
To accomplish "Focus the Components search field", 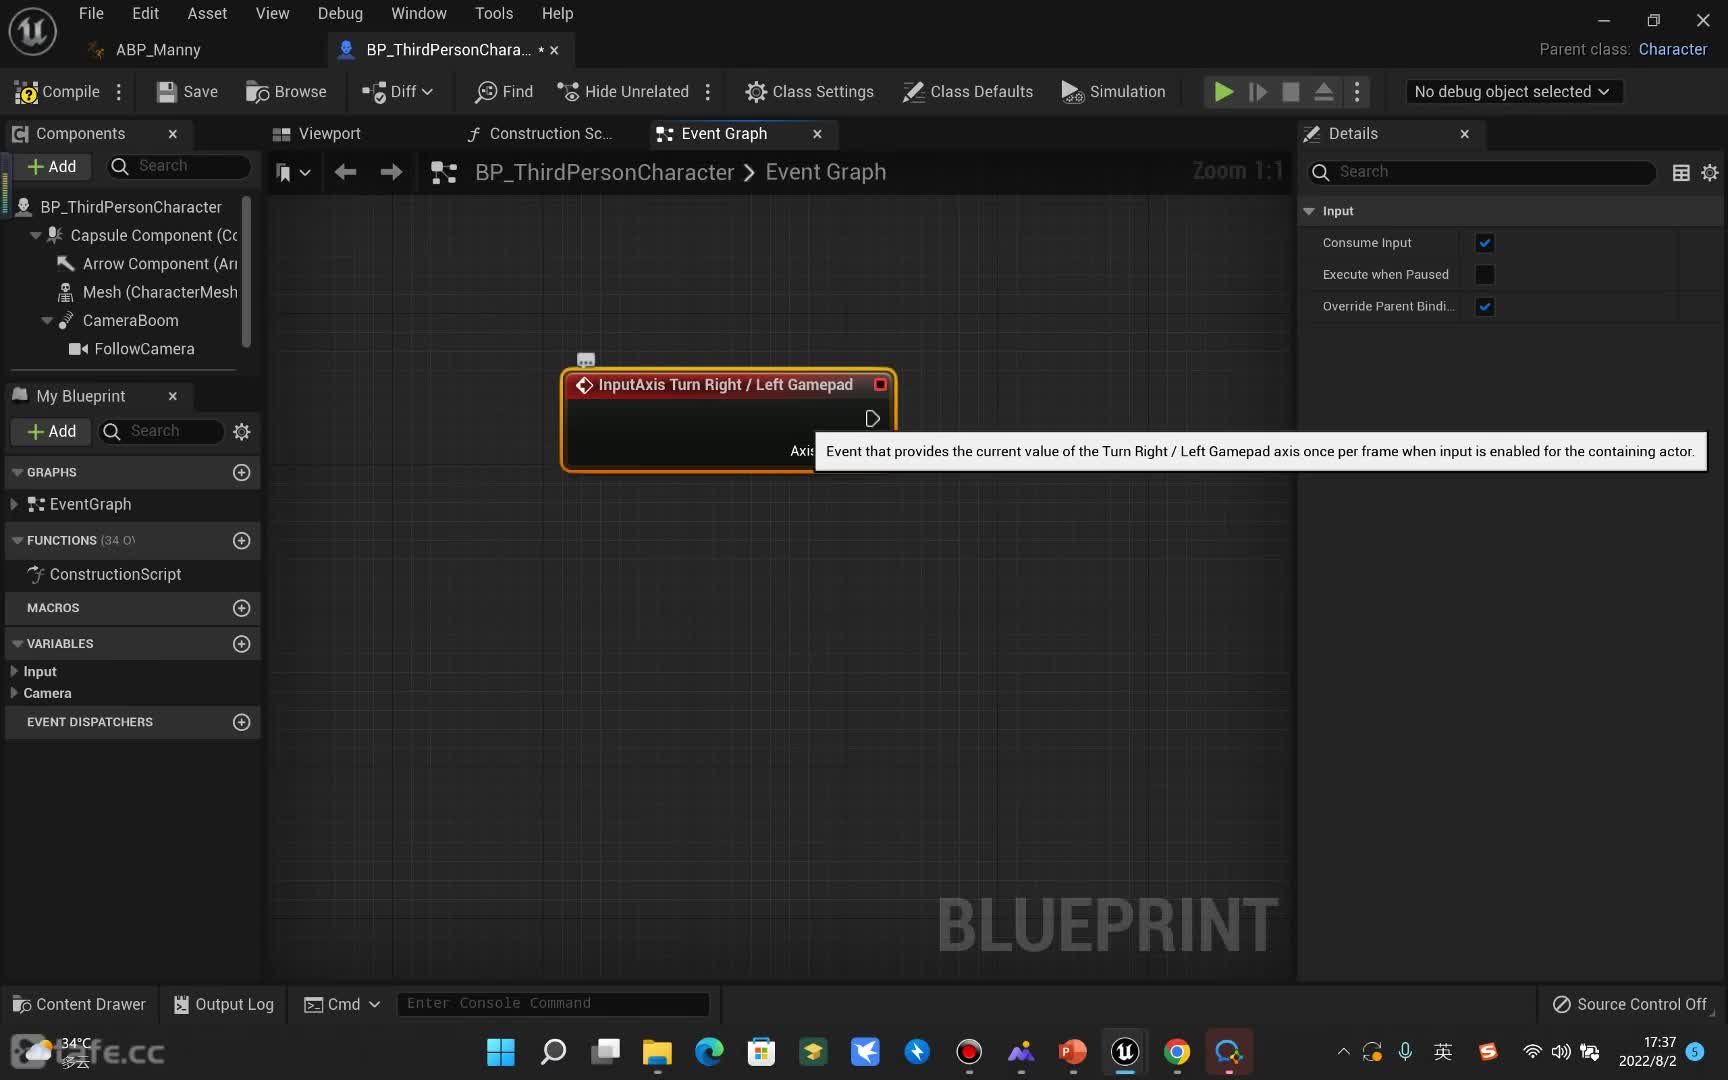I will (180, 166).
